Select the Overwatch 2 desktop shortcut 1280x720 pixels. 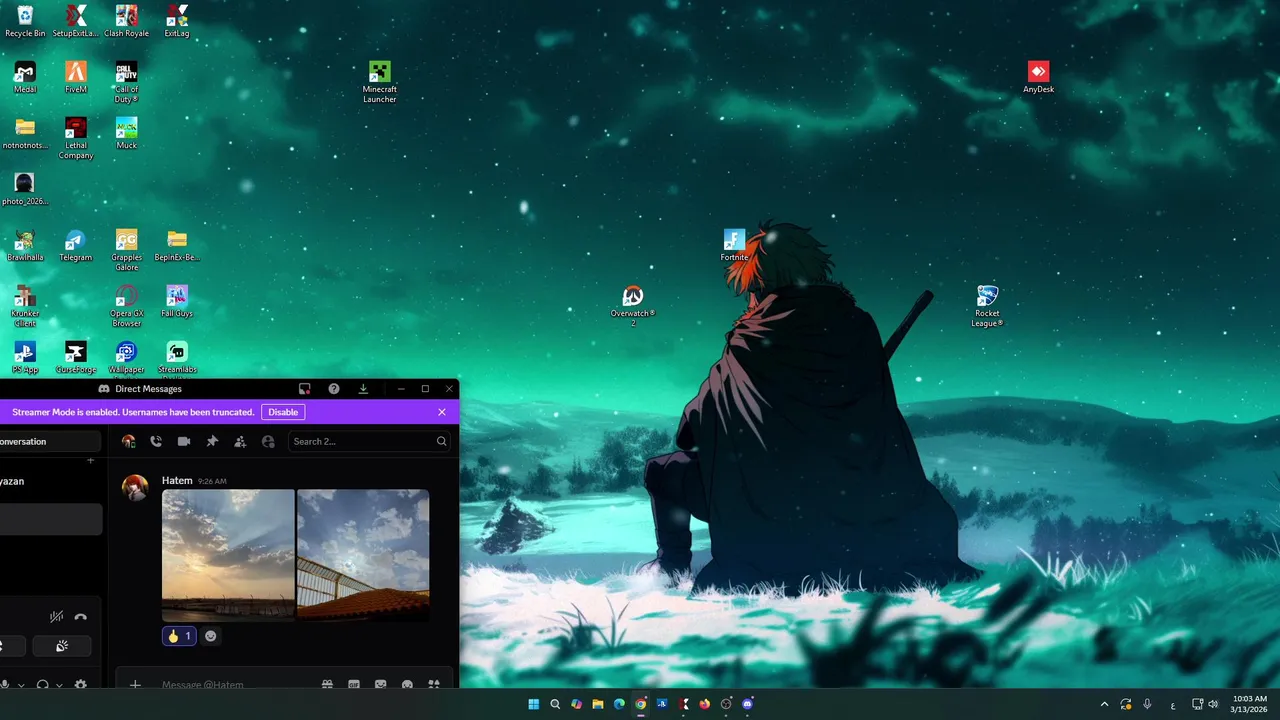pyautogui.click(x=632, y=306)
